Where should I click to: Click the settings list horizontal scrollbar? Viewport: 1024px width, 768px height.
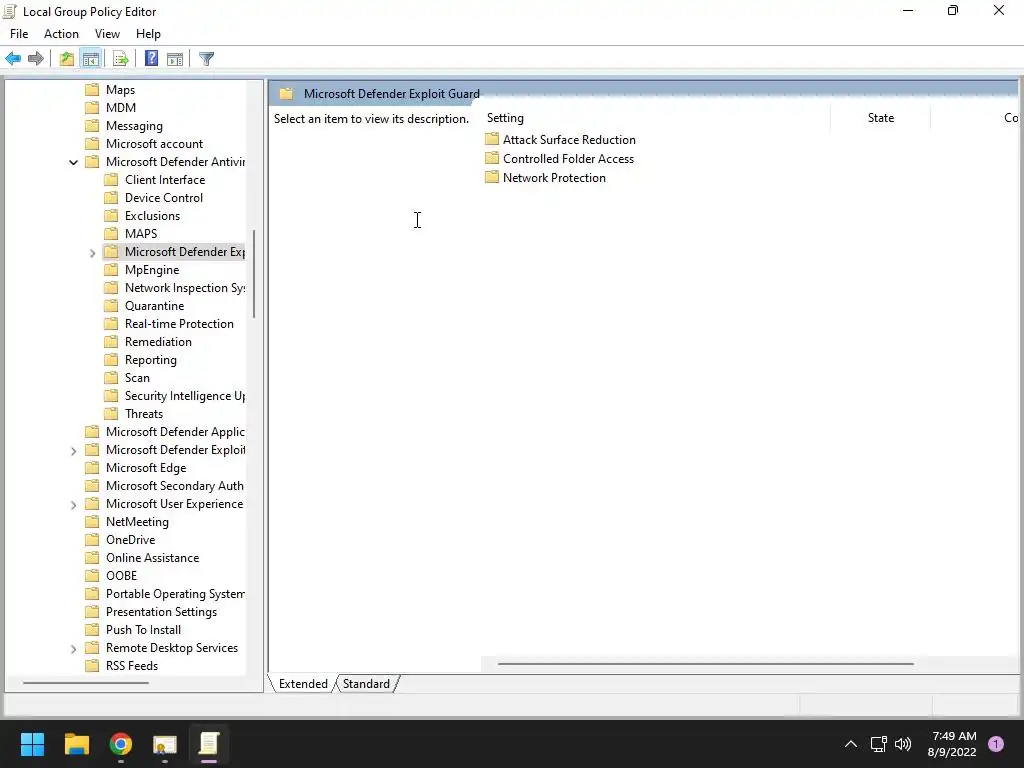coord(705,664)
